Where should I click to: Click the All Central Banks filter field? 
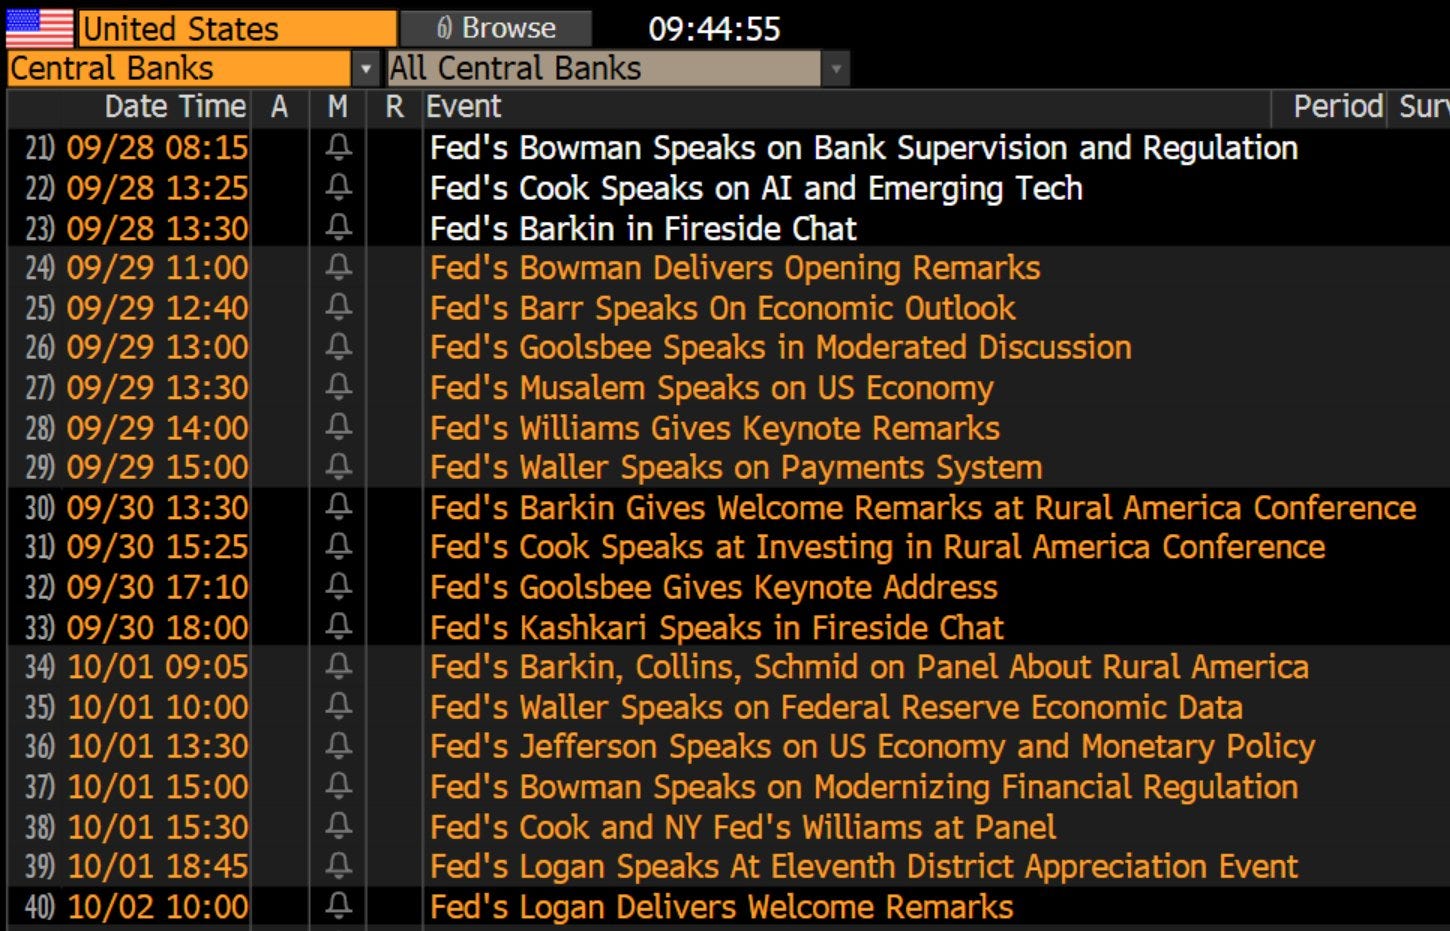point(604,69)
